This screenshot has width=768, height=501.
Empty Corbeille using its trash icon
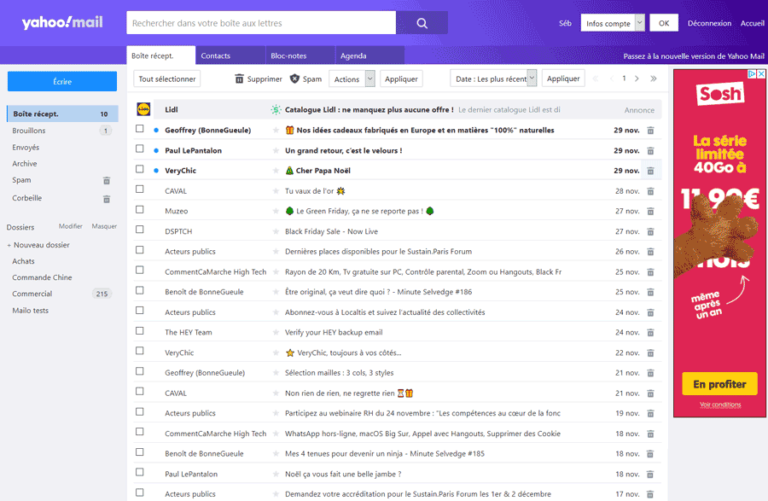pyautogui.click(x=107, y=198)
